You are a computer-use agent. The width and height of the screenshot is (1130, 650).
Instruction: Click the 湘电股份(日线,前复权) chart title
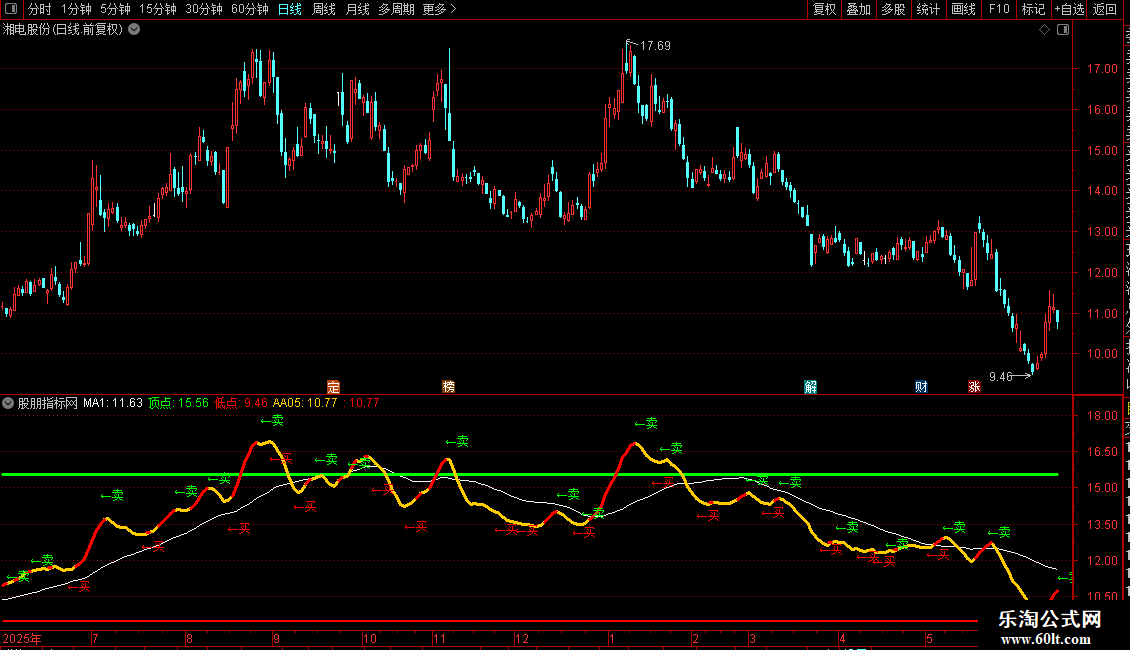pyautogui.click(x=63, y=30)
